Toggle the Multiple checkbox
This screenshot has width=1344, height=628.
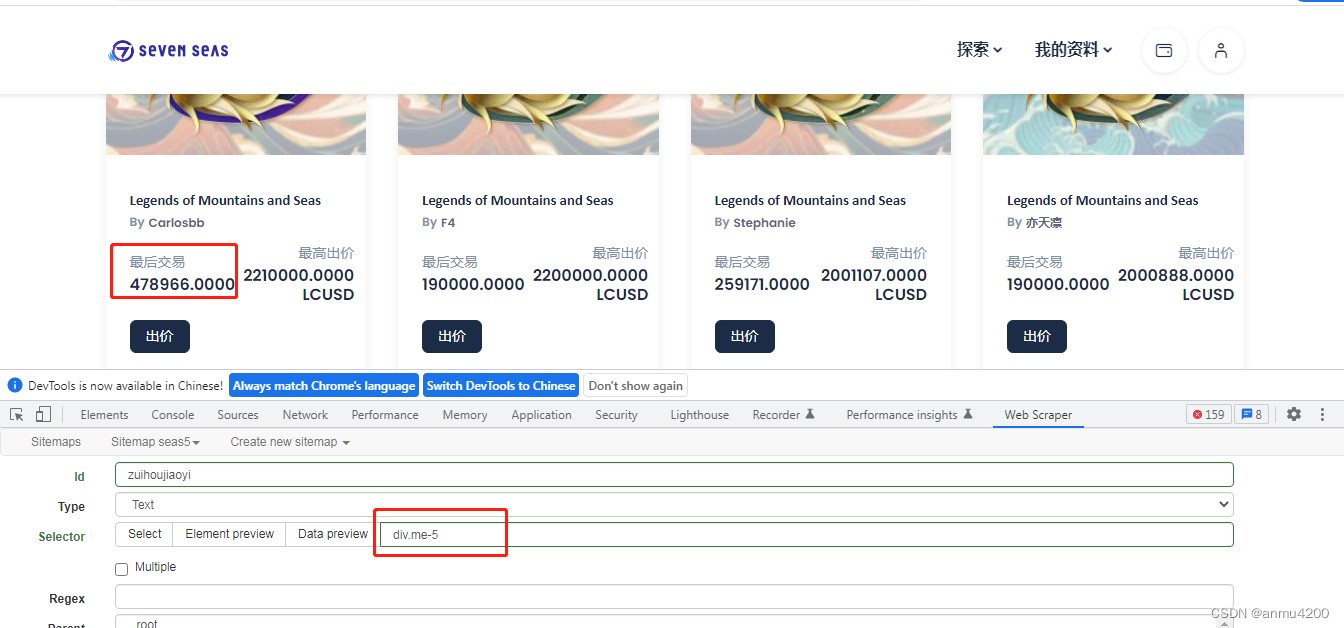(x=122, y=569)
